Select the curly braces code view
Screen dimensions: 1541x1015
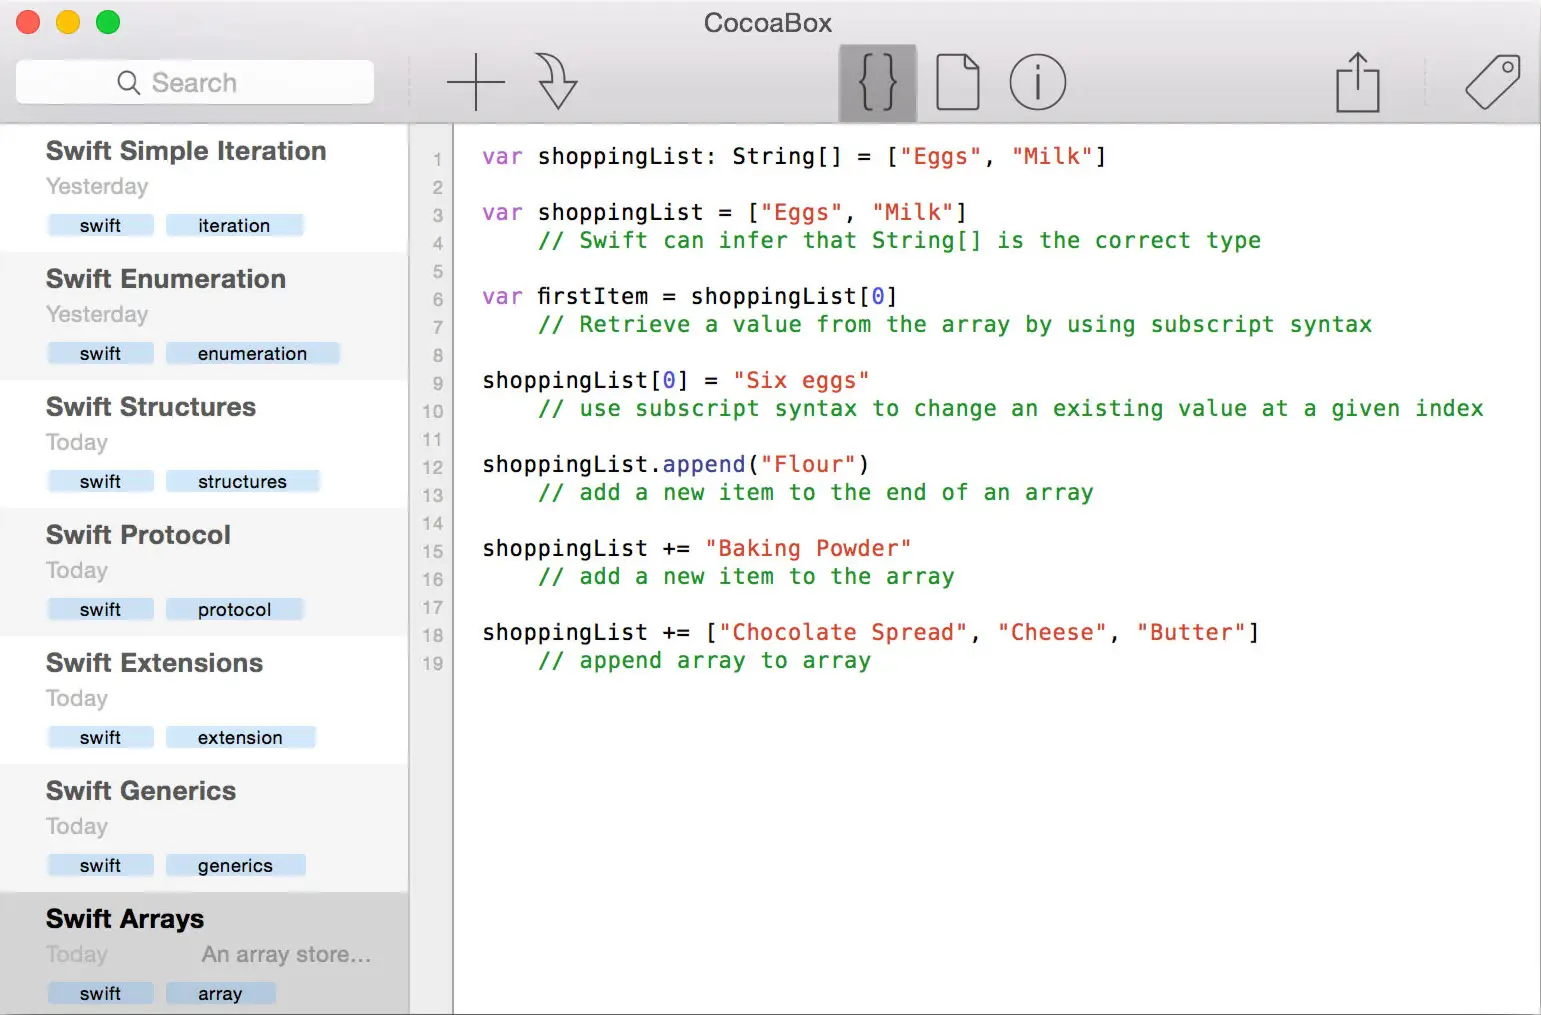click(x=877, y=82)
